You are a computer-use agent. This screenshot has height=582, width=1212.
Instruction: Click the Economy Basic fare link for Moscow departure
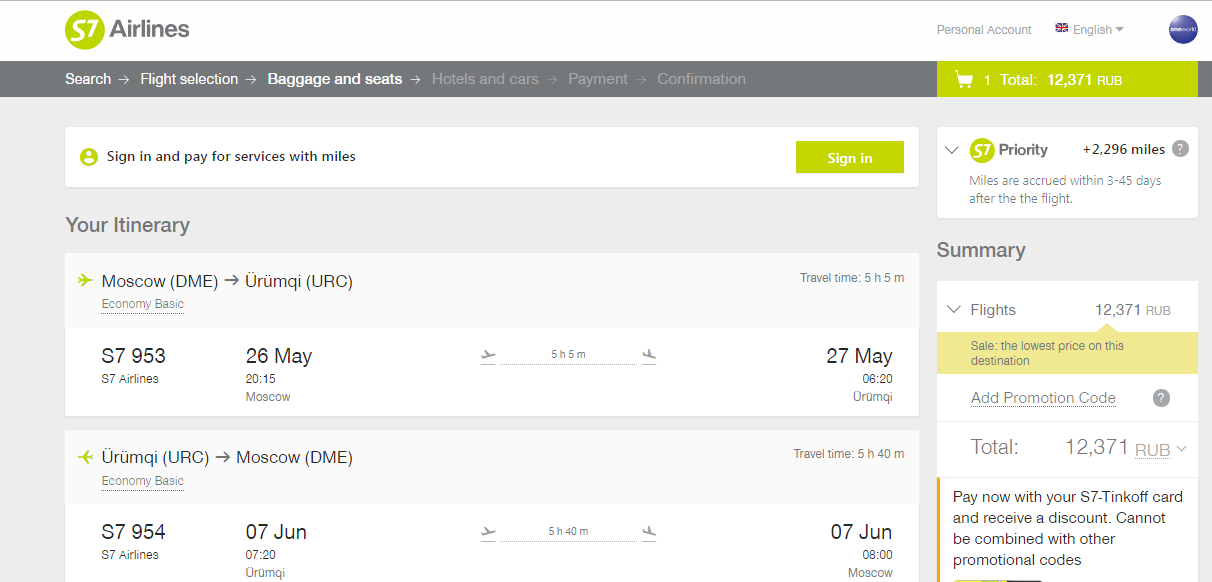pyautogui.click(x=143, y=304)
